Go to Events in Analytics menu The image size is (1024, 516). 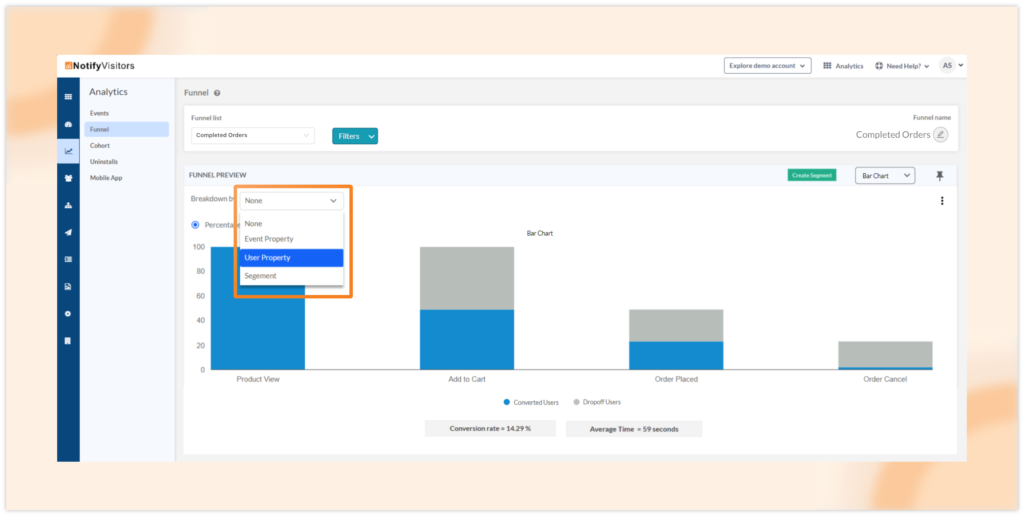(99, 113)
